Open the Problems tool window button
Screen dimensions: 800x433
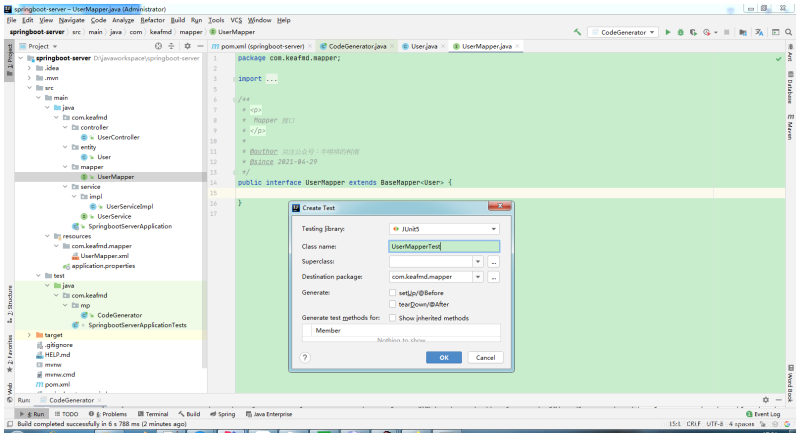click(108, 414)
